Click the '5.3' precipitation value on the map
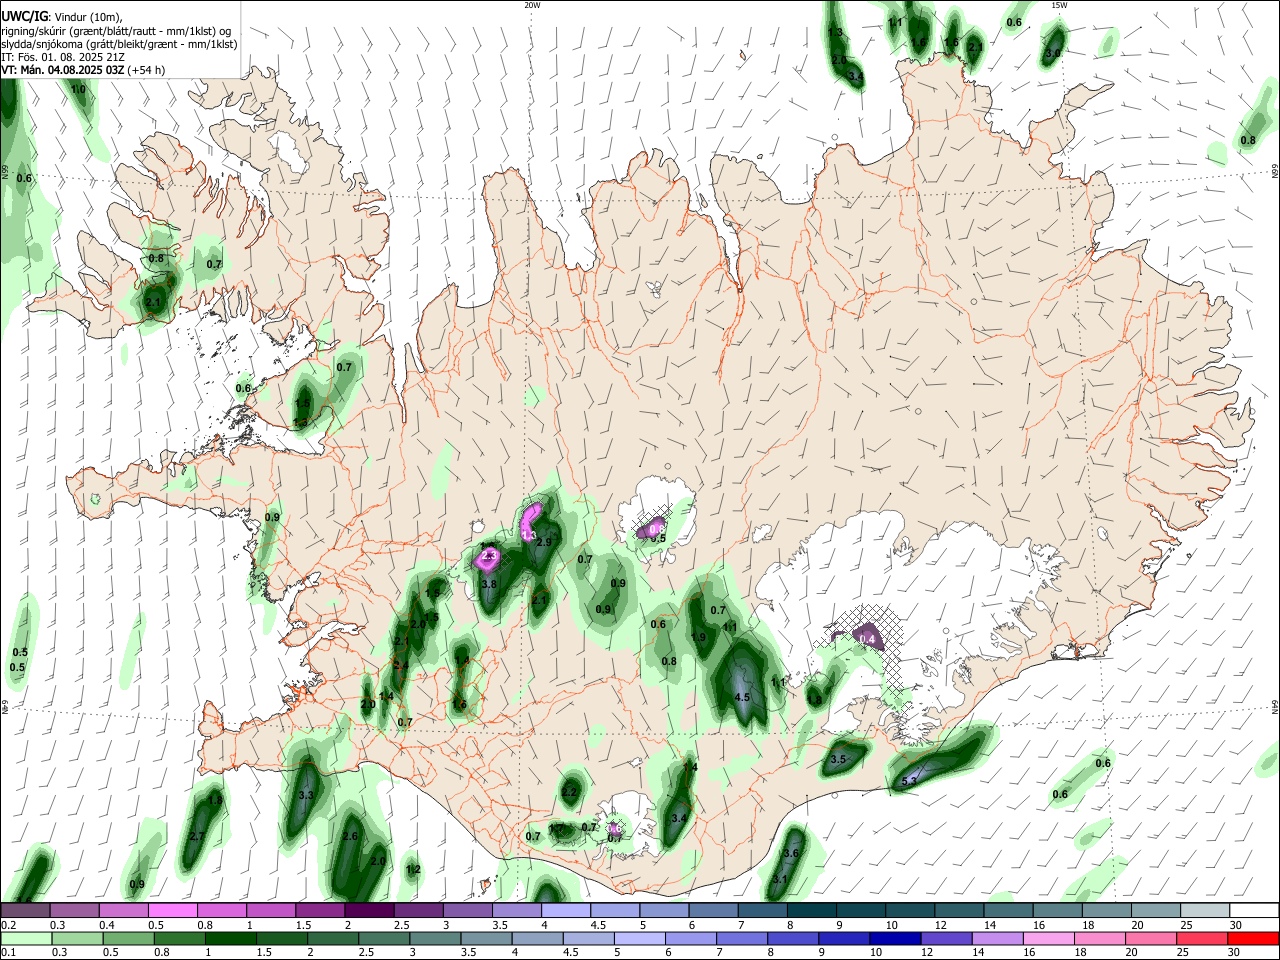 click(x=910, y=781)
